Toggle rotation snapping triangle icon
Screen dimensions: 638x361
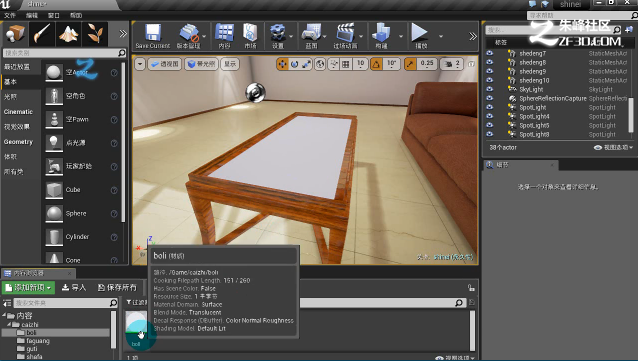tap(376, 64)
